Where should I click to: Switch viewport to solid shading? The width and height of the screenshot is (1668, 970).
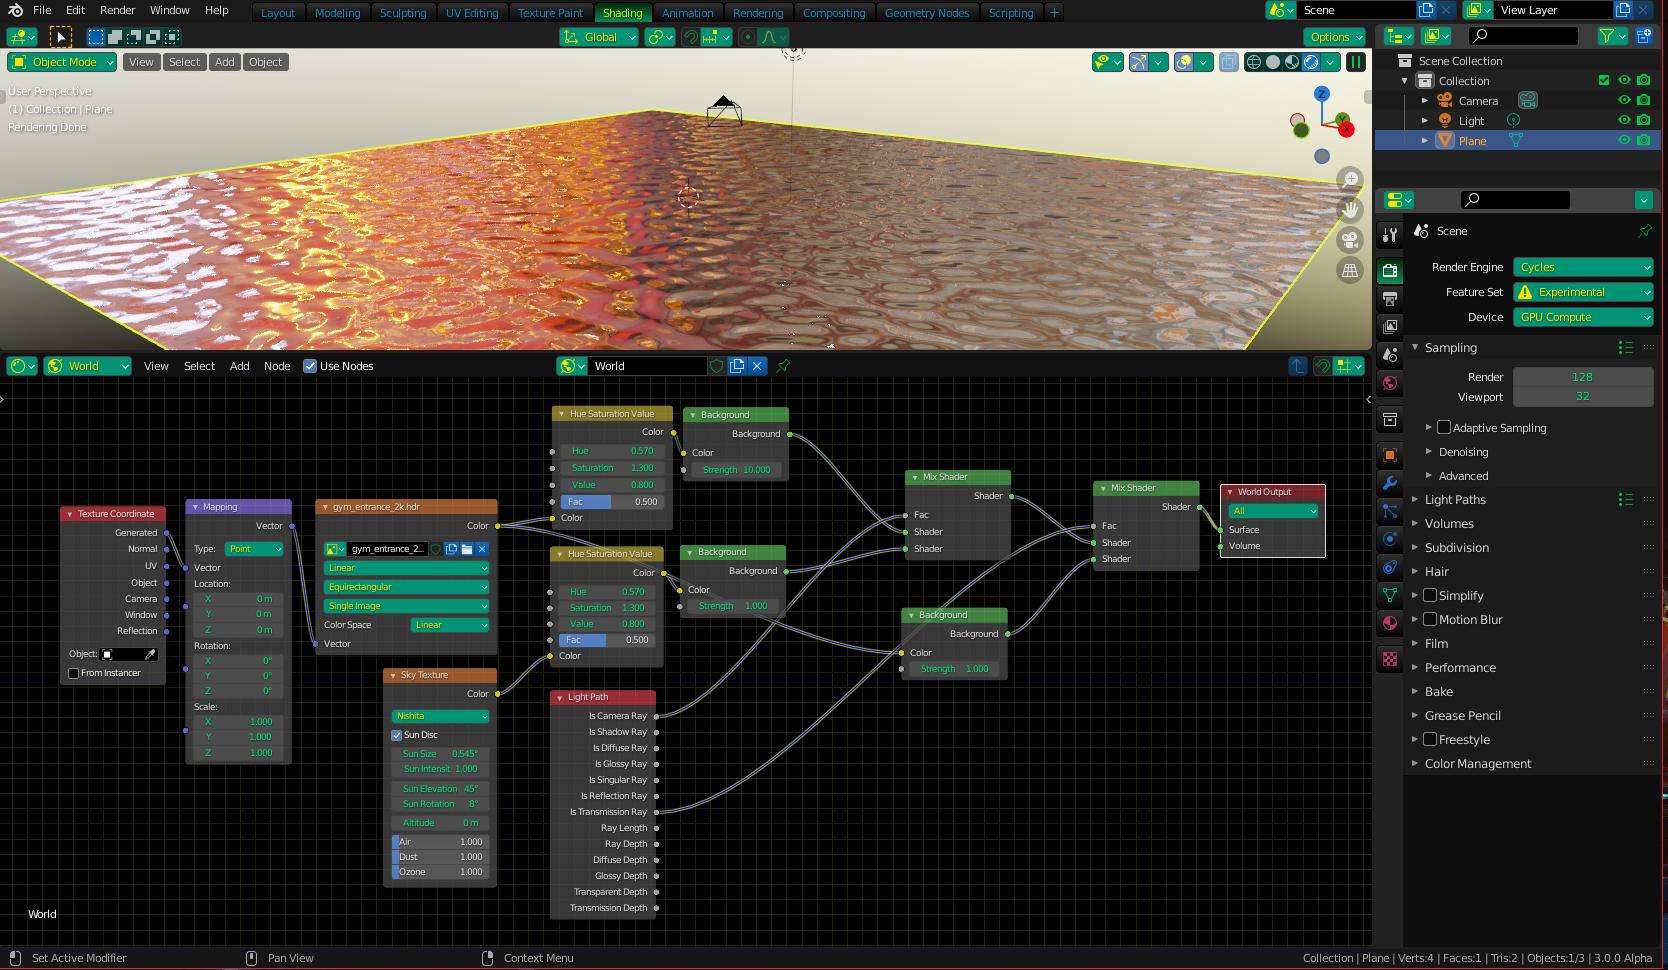[1273, 62]
